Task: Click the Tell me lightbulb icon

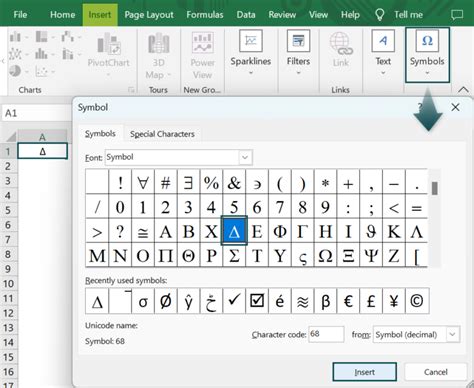Action: pos(380,15)
